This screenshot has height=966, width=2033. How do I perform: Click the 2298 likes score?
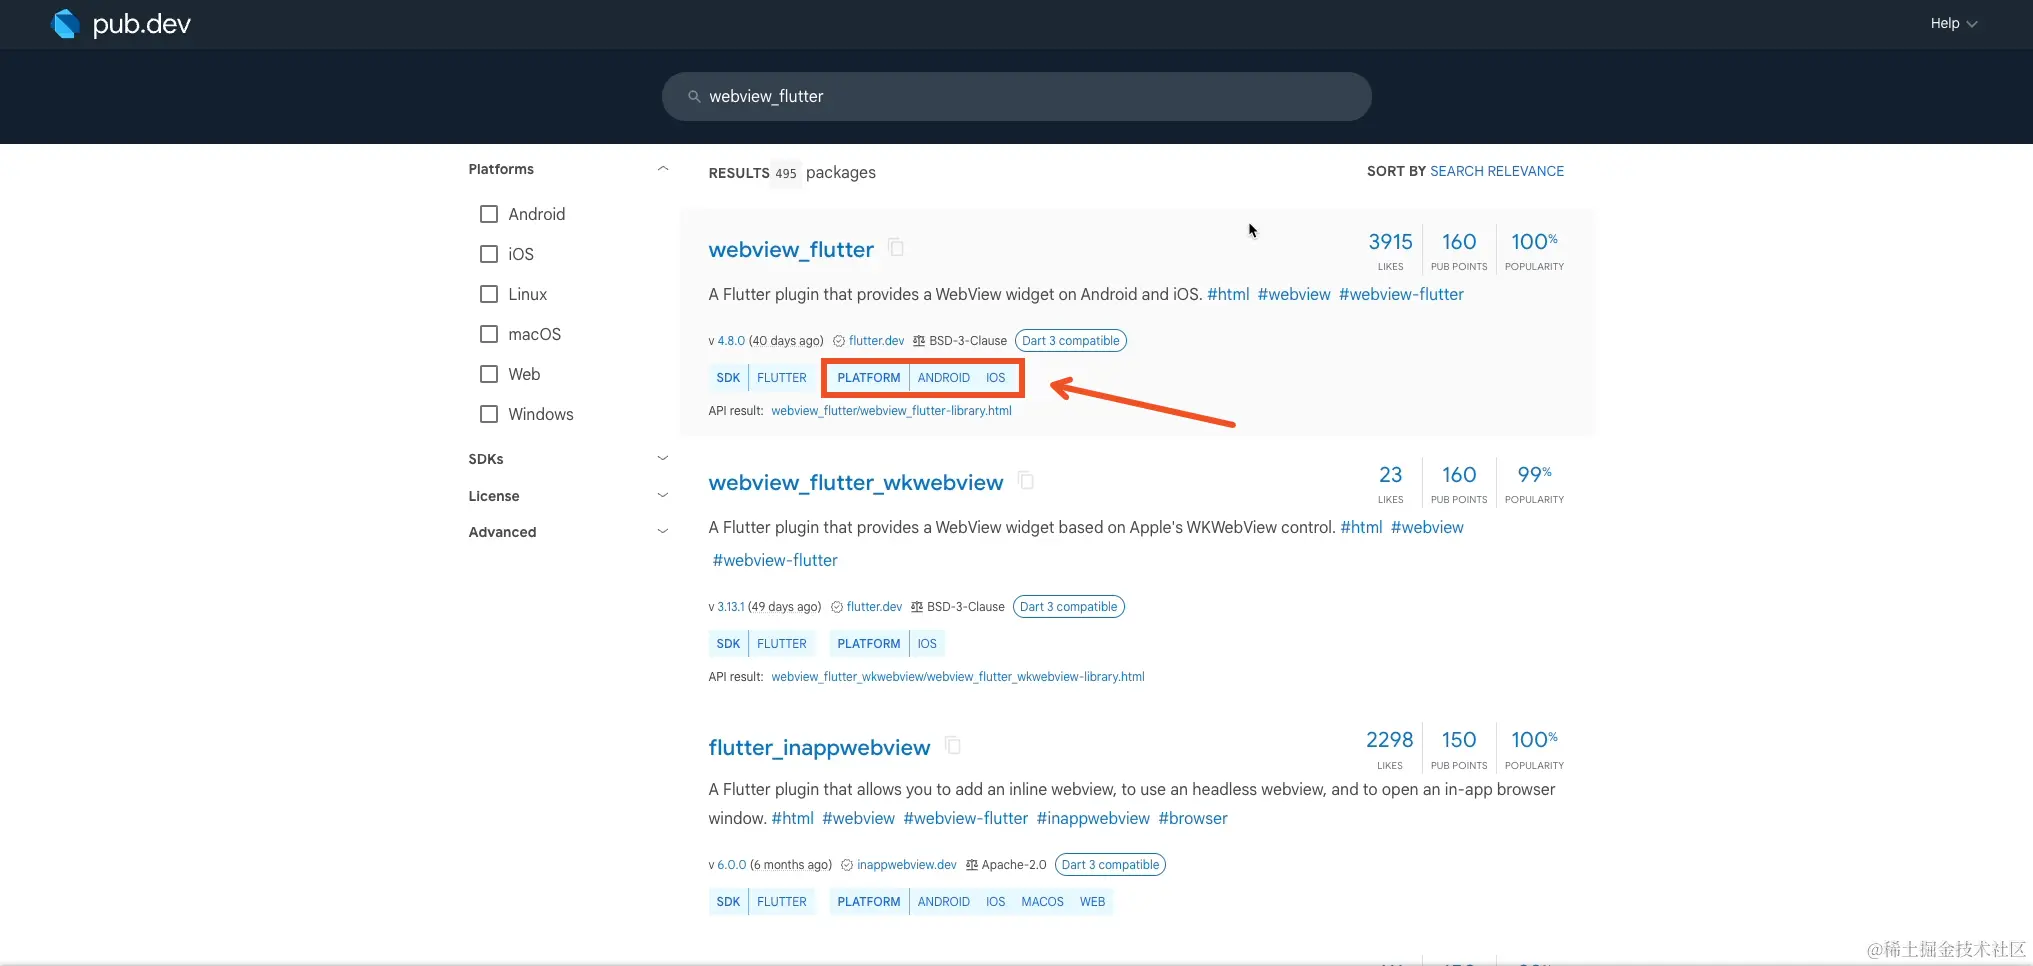(1389, 740)
